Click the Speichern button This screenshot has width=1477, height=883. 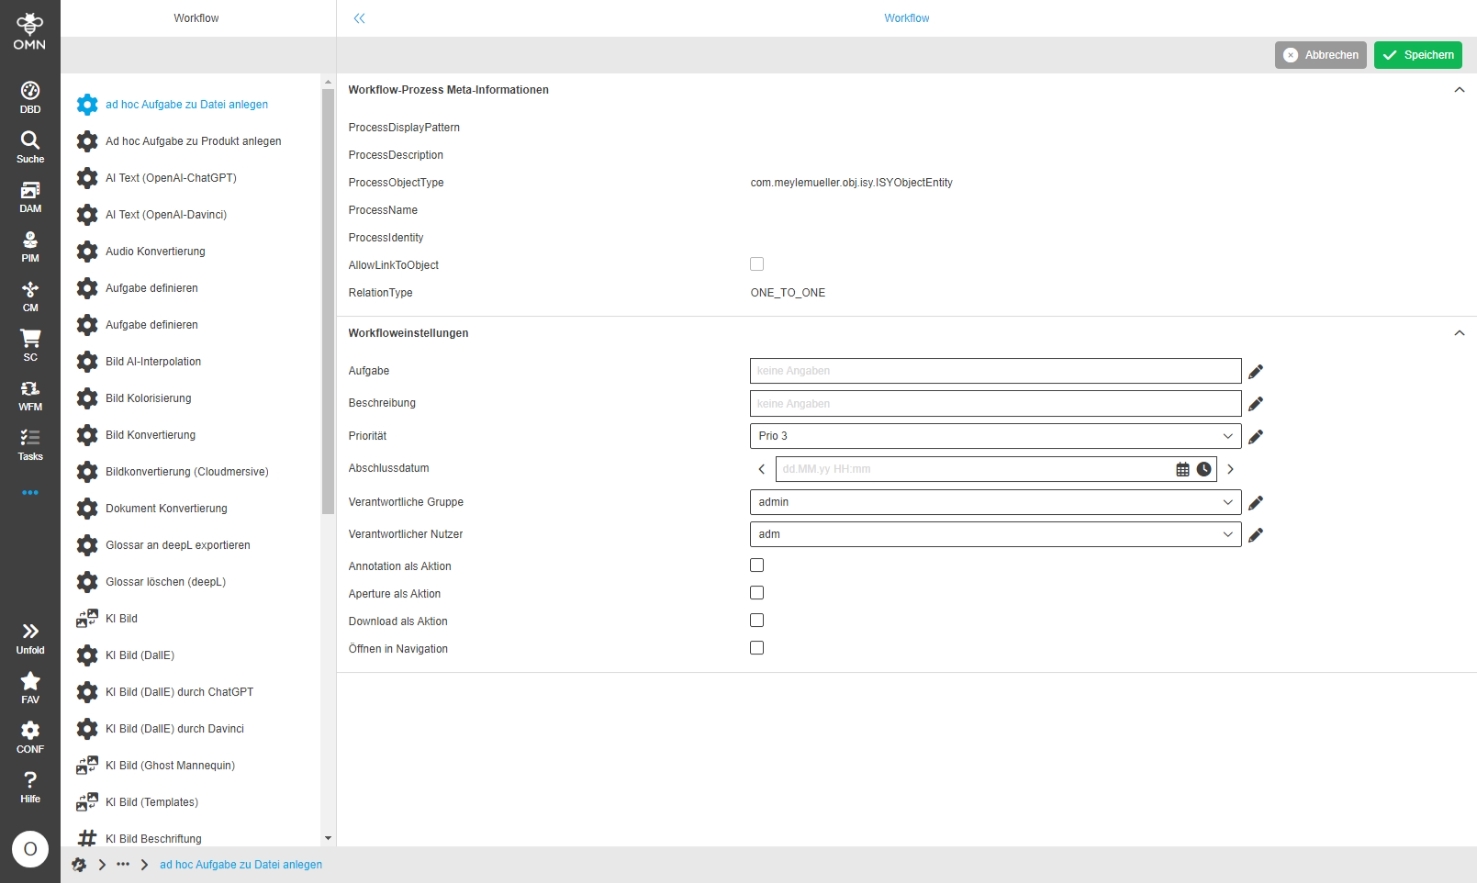tap(1417, 55)
